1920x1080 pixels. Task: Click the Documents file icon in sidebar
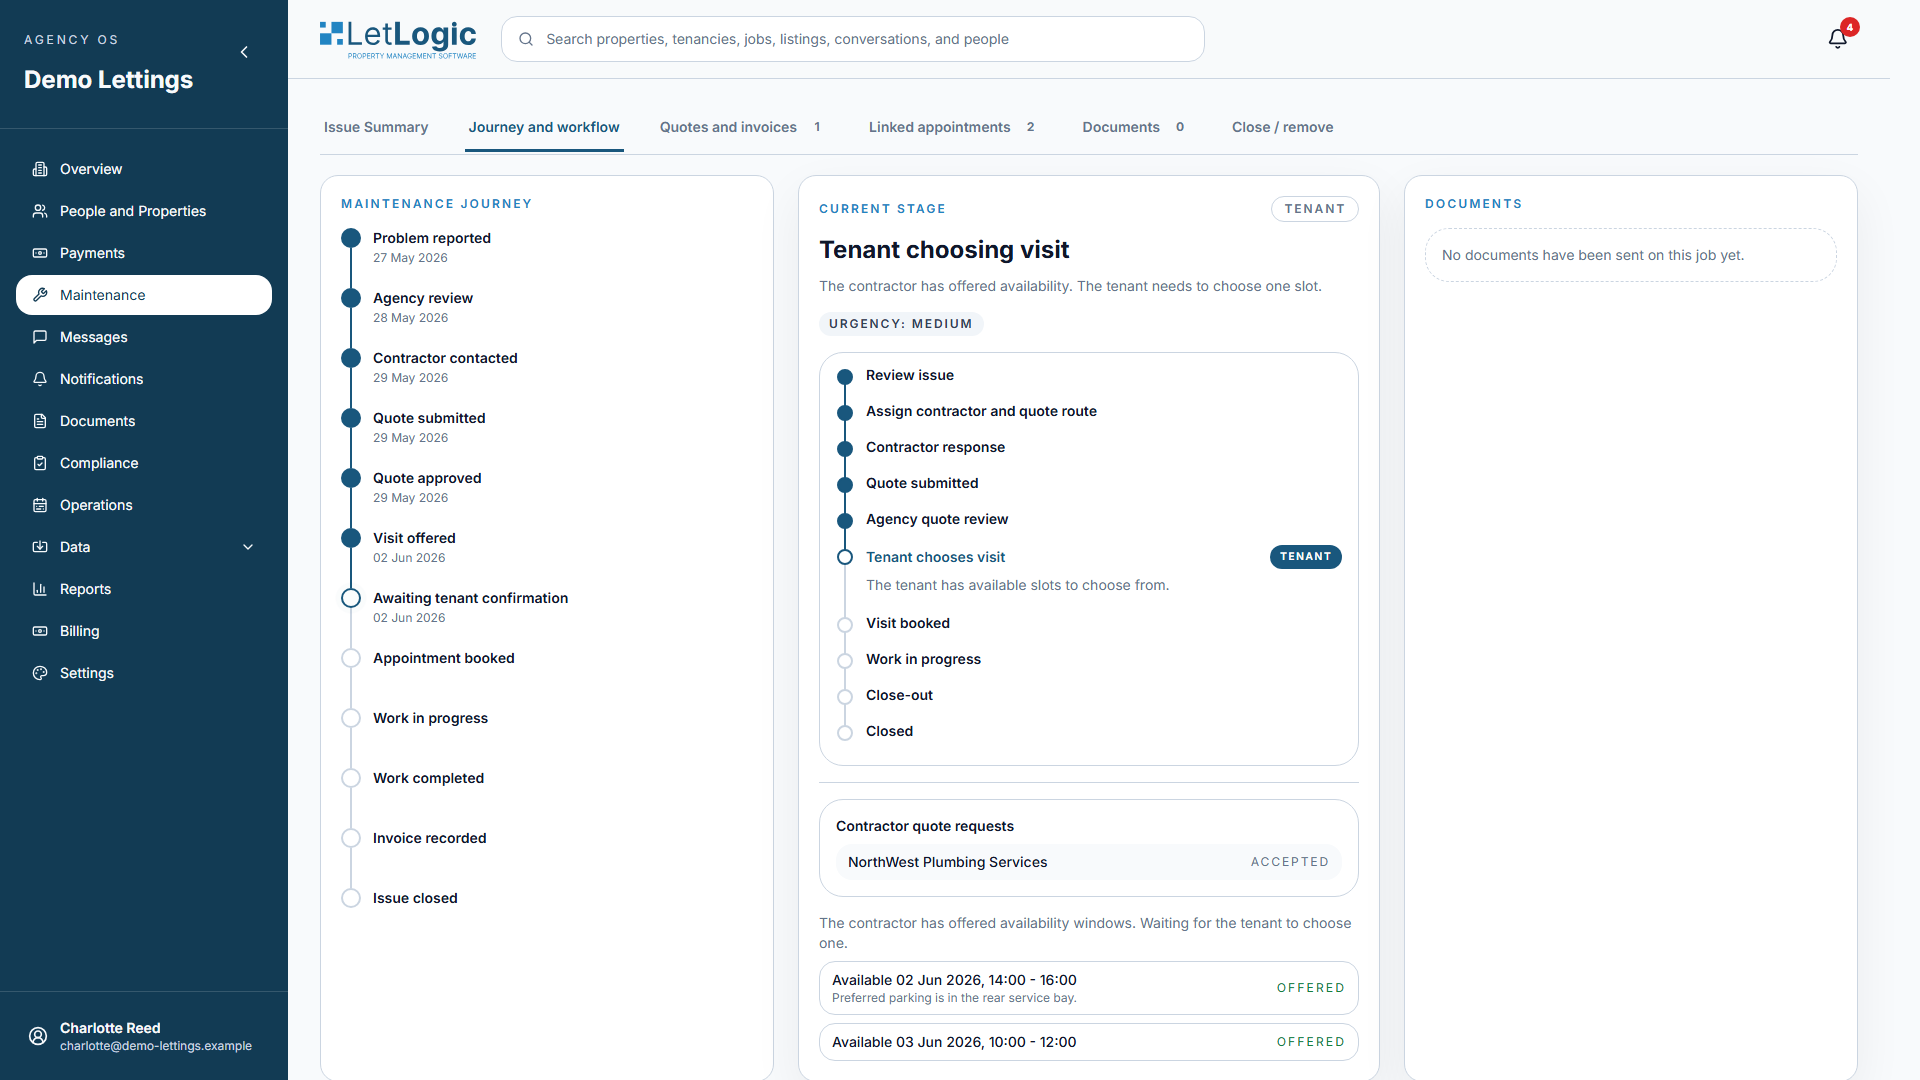point(40,421)
